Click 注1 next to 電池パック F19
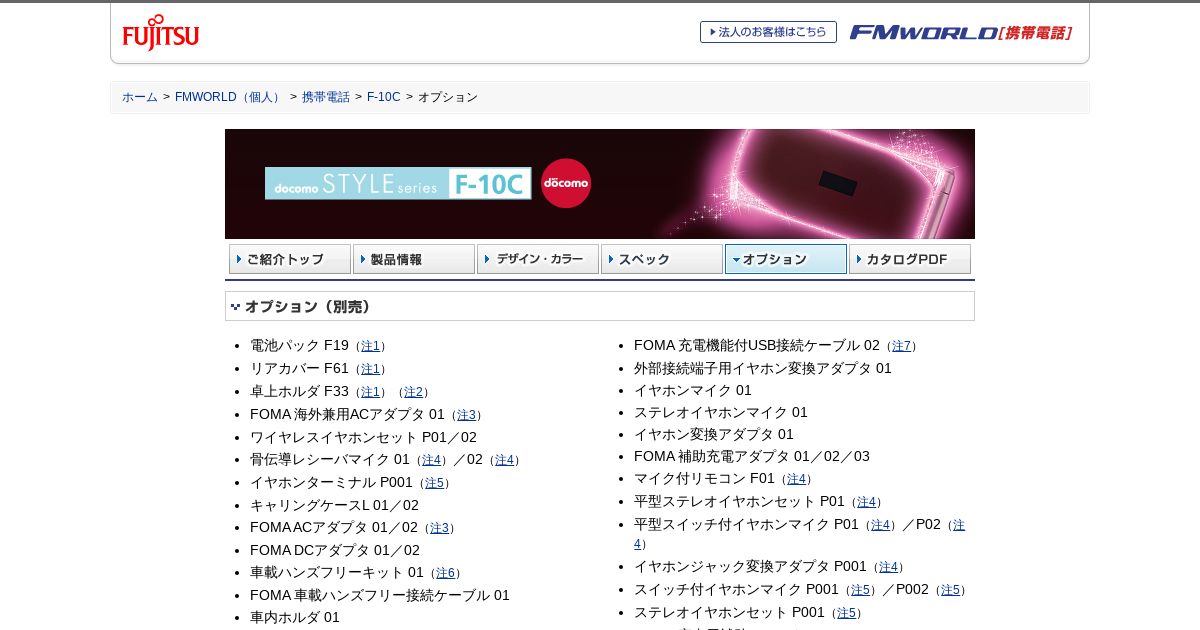Viewport: 1200px width, 630px height. point(370,346)
